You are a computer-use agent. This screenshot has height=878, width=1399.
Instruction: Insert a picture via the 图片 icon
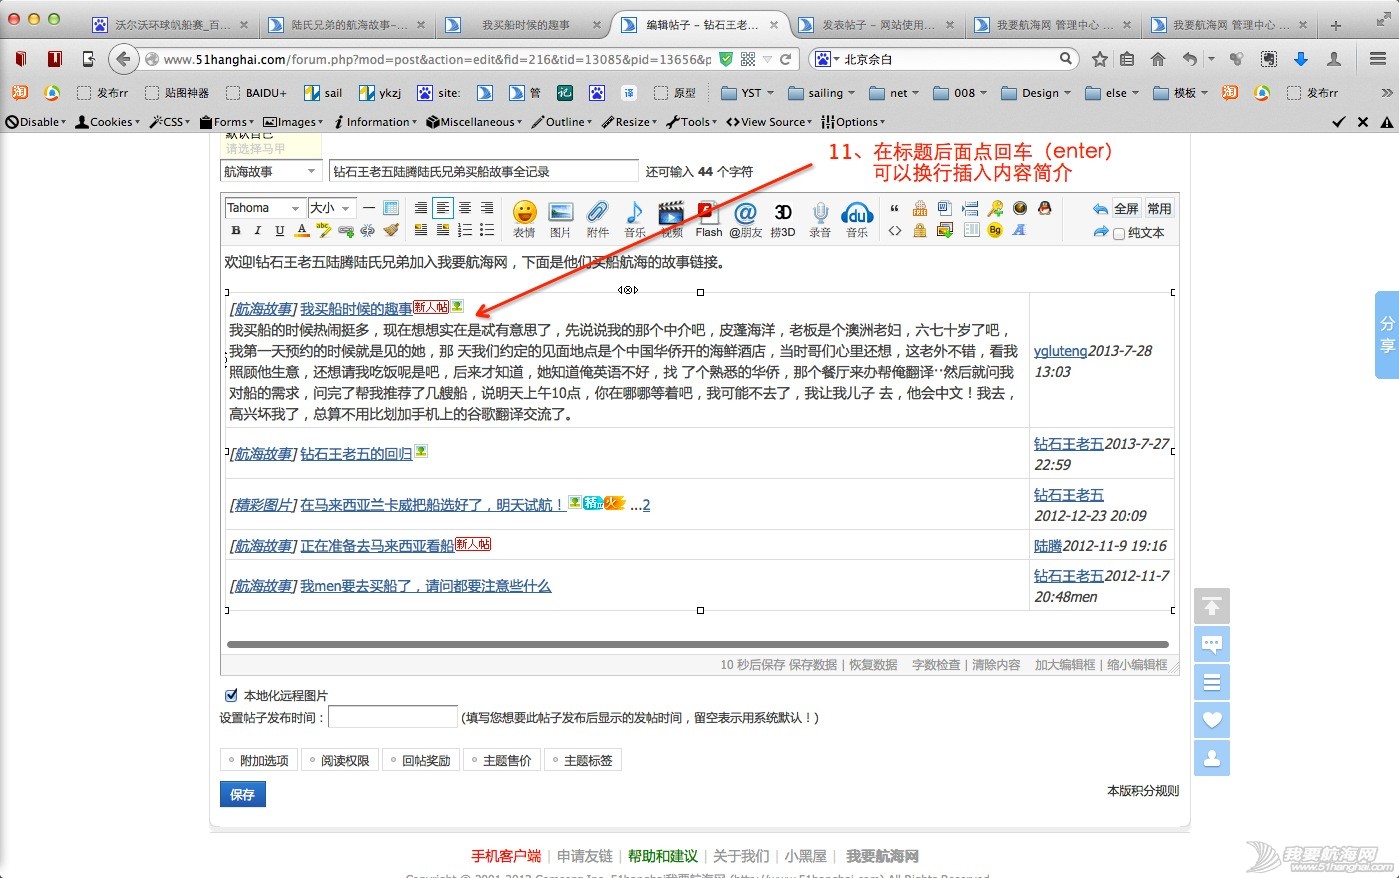click(x=561, y=219)
